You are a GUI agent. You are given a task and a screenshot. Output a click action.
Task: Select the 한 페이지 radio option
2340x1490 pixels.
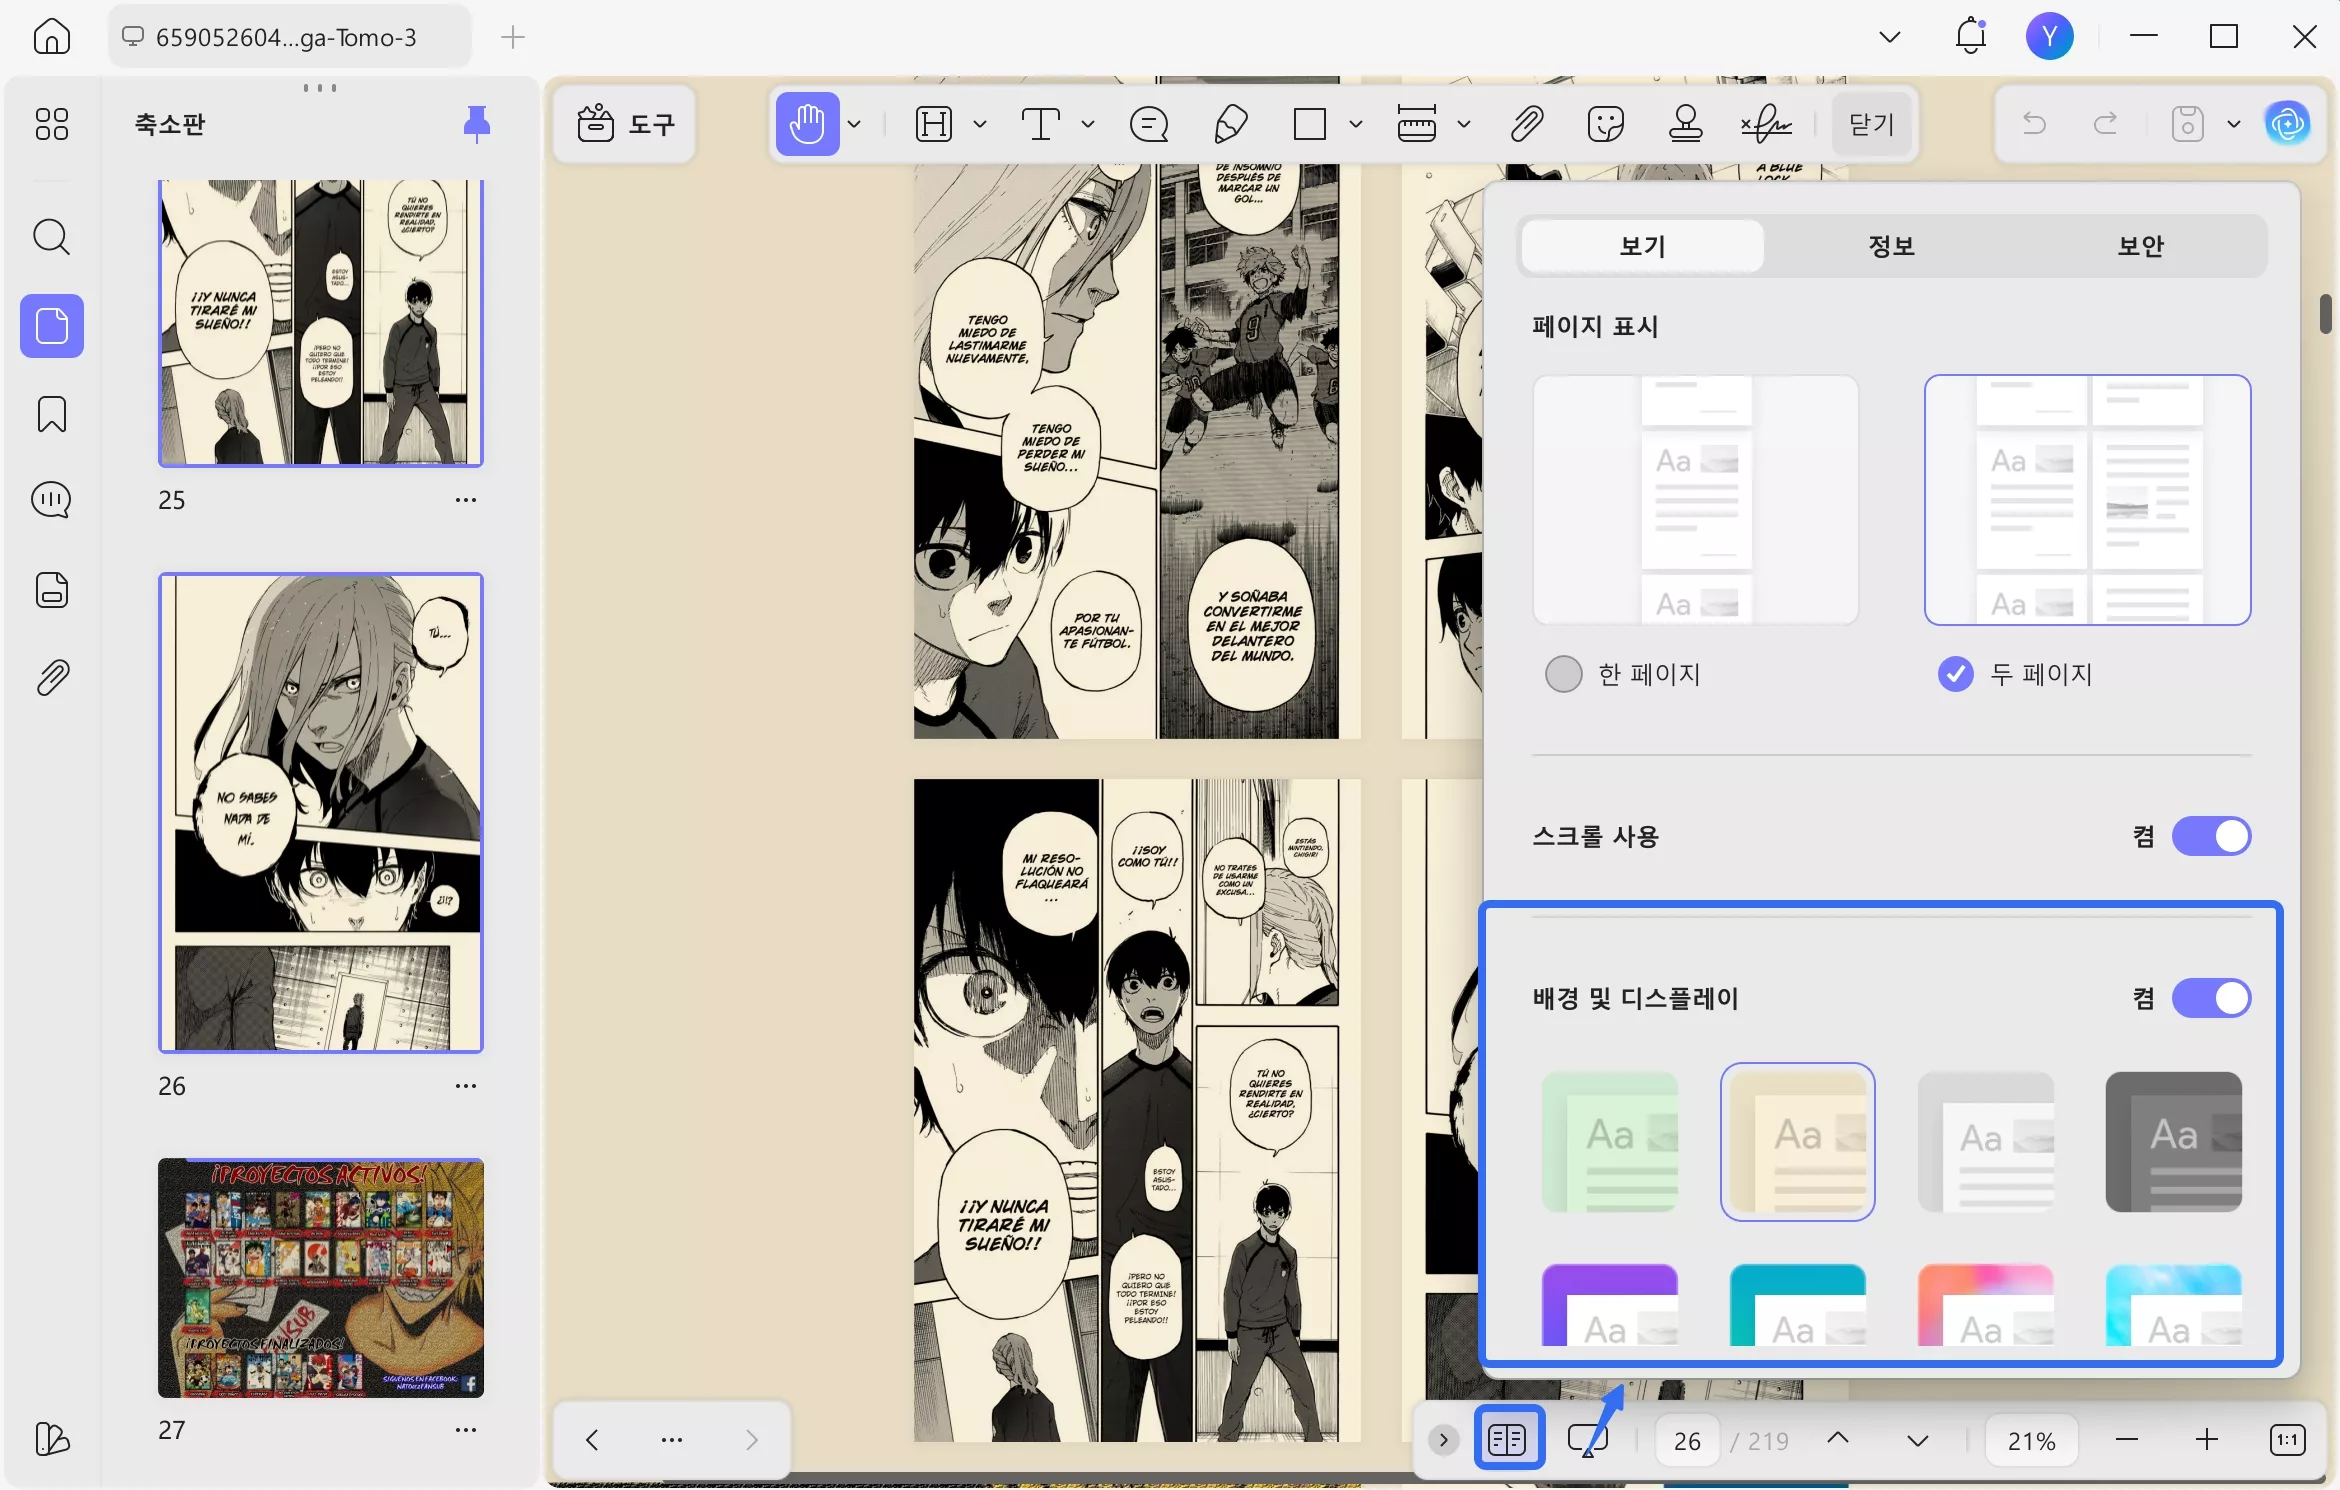(x=1563, y=674)
